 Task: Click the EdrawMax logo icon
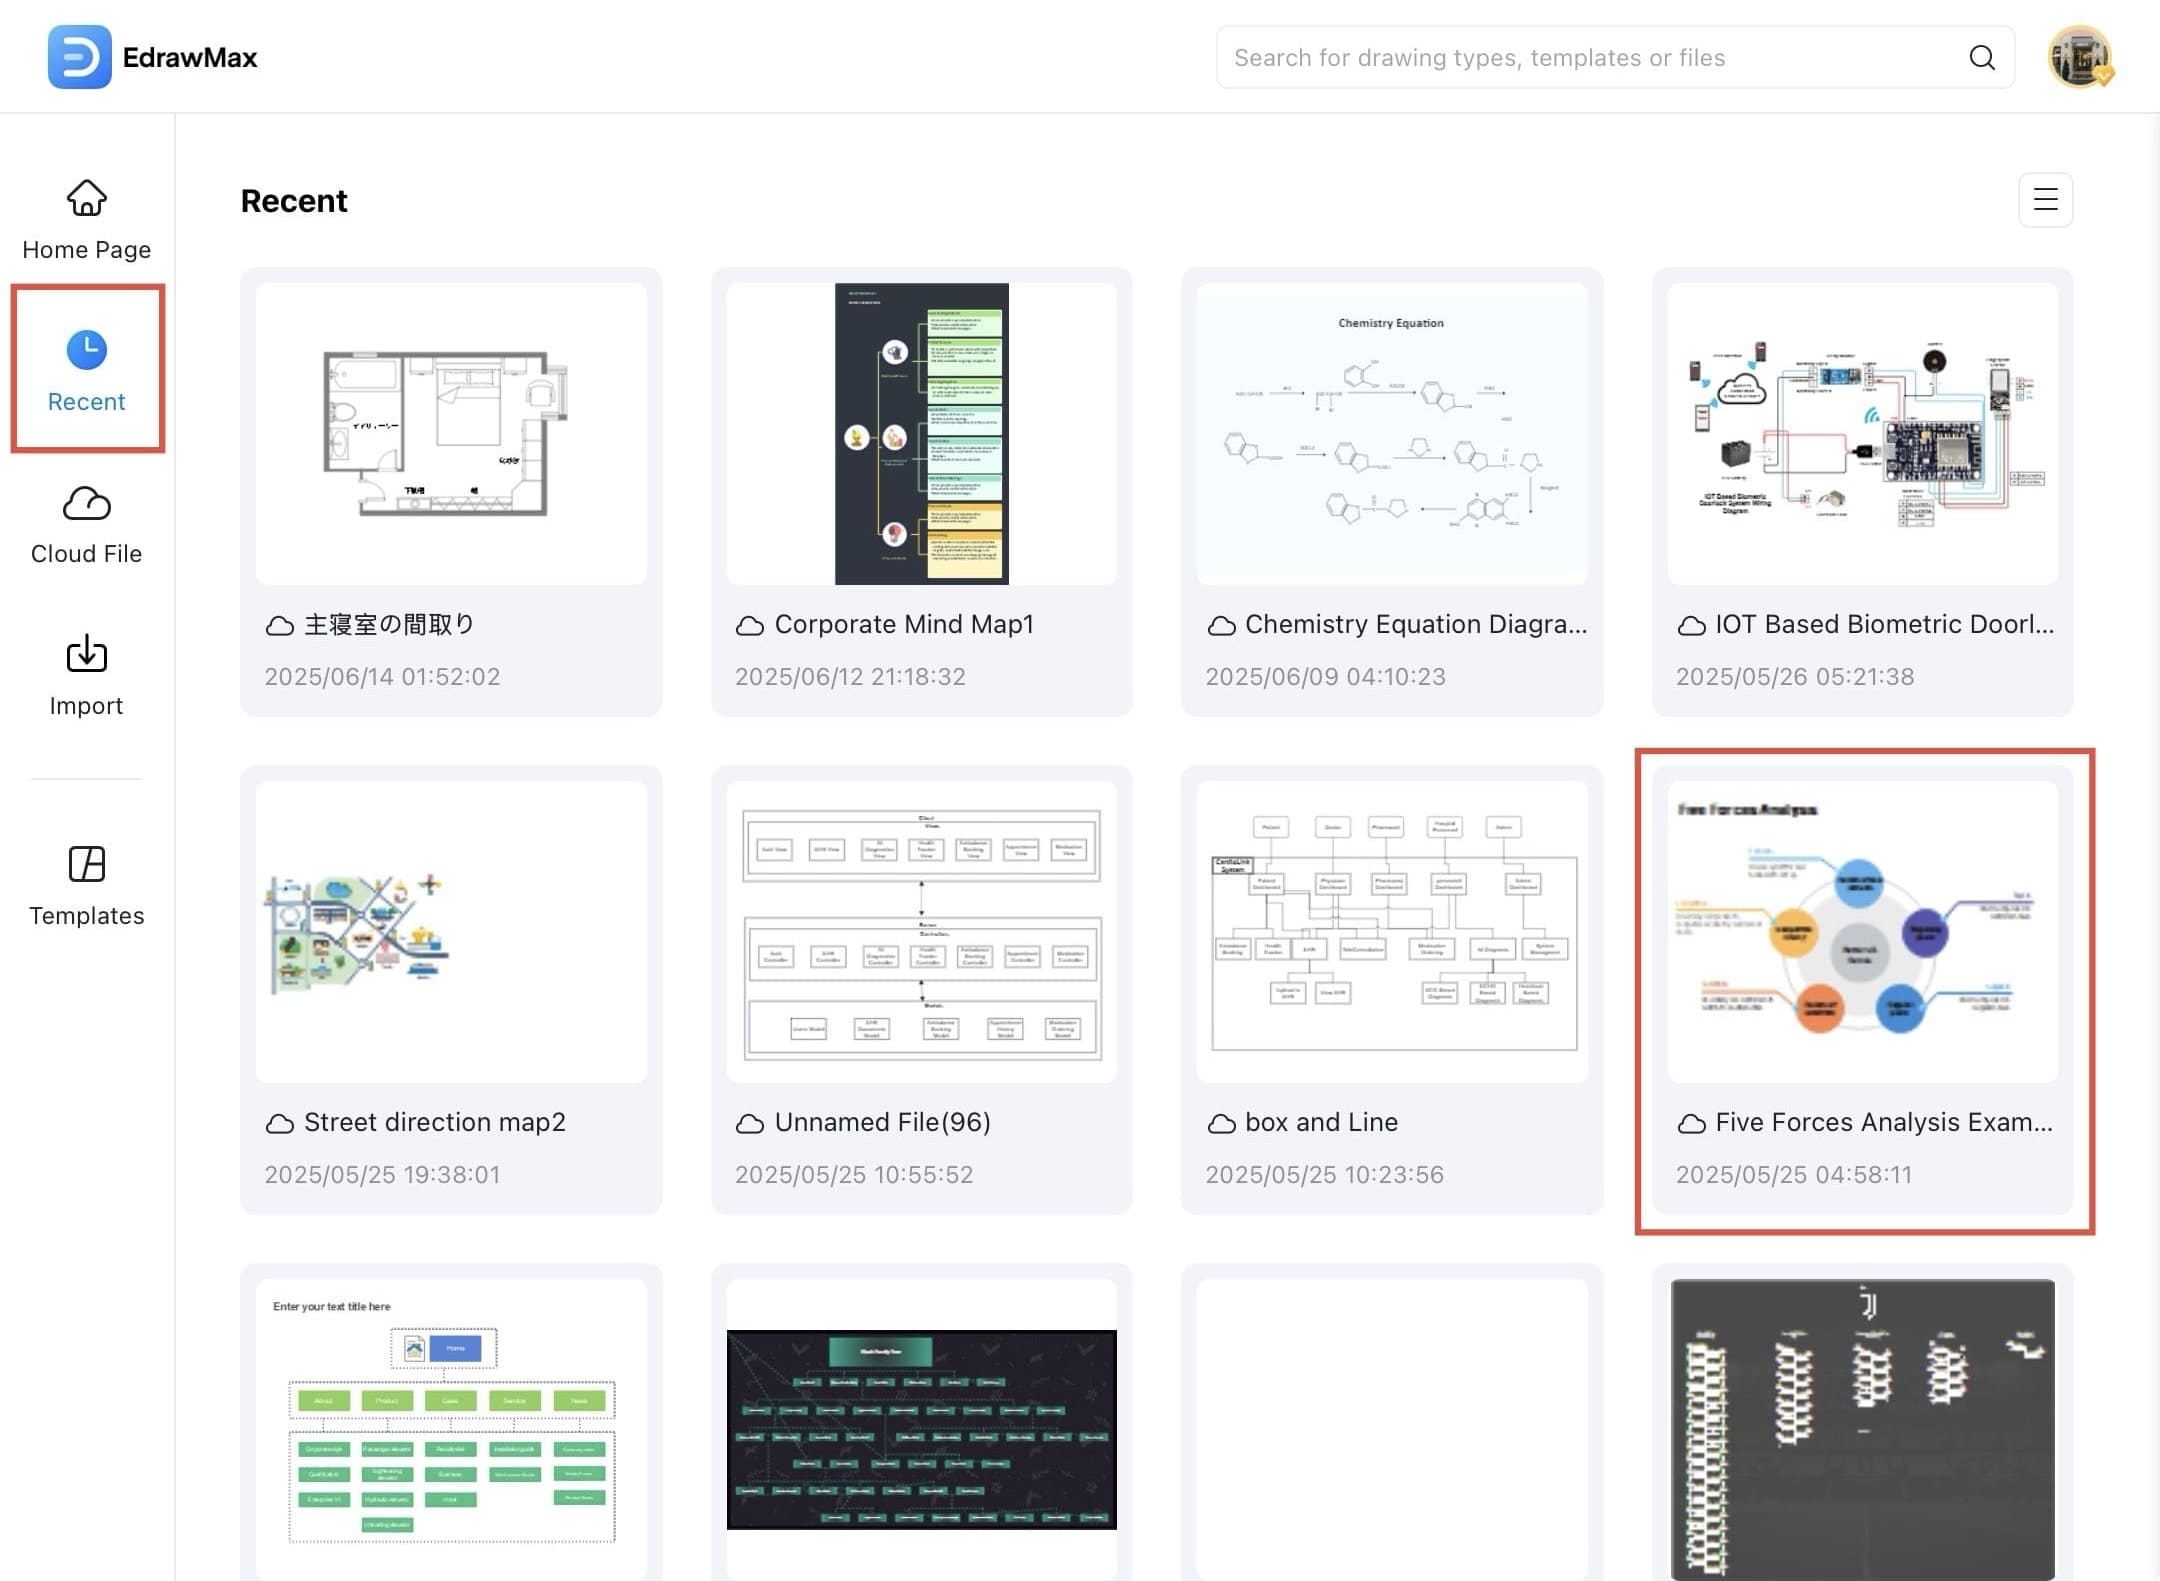tap(79, 57)
